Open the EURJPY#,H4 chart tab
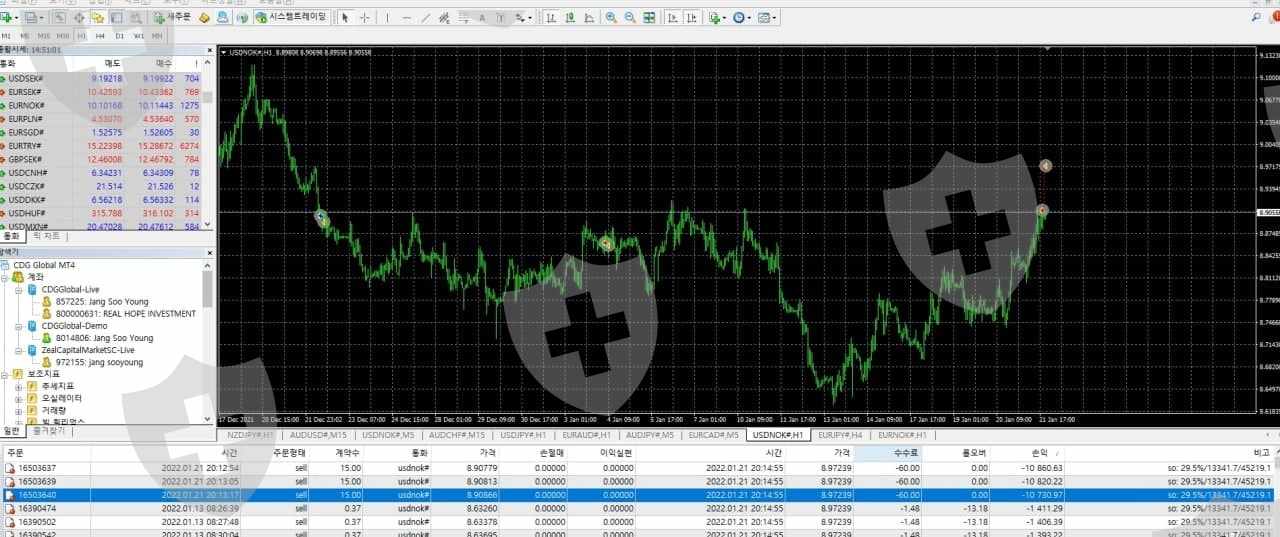This screenshot has height=537, width=1280. tap(840, 435)
